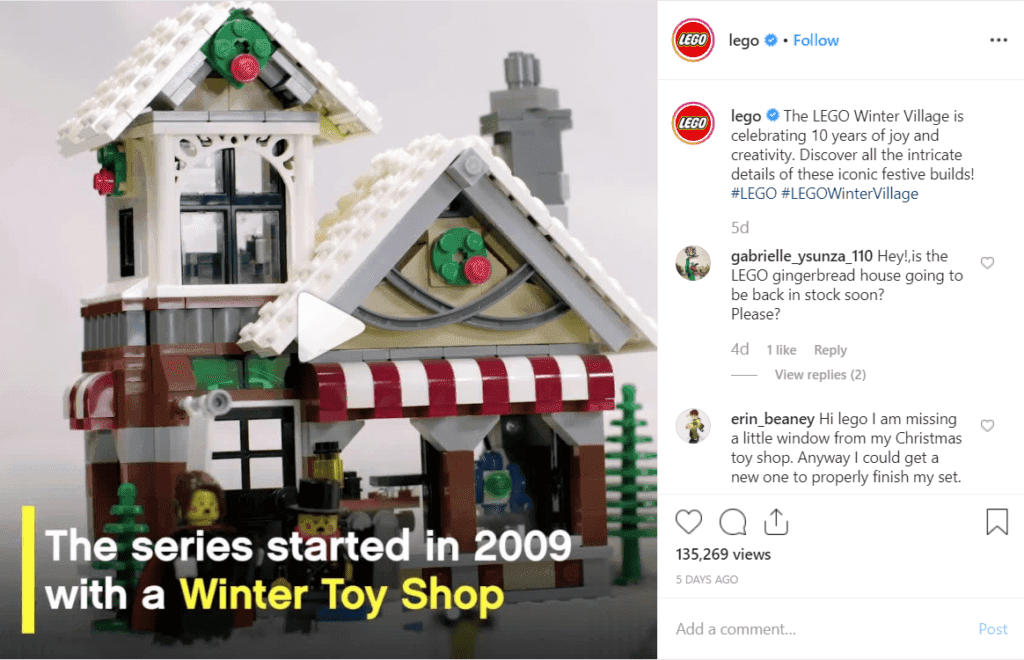Open comments via the speech bubble icon
Viewport: 1024px width, 660px height.
point(733,522)
